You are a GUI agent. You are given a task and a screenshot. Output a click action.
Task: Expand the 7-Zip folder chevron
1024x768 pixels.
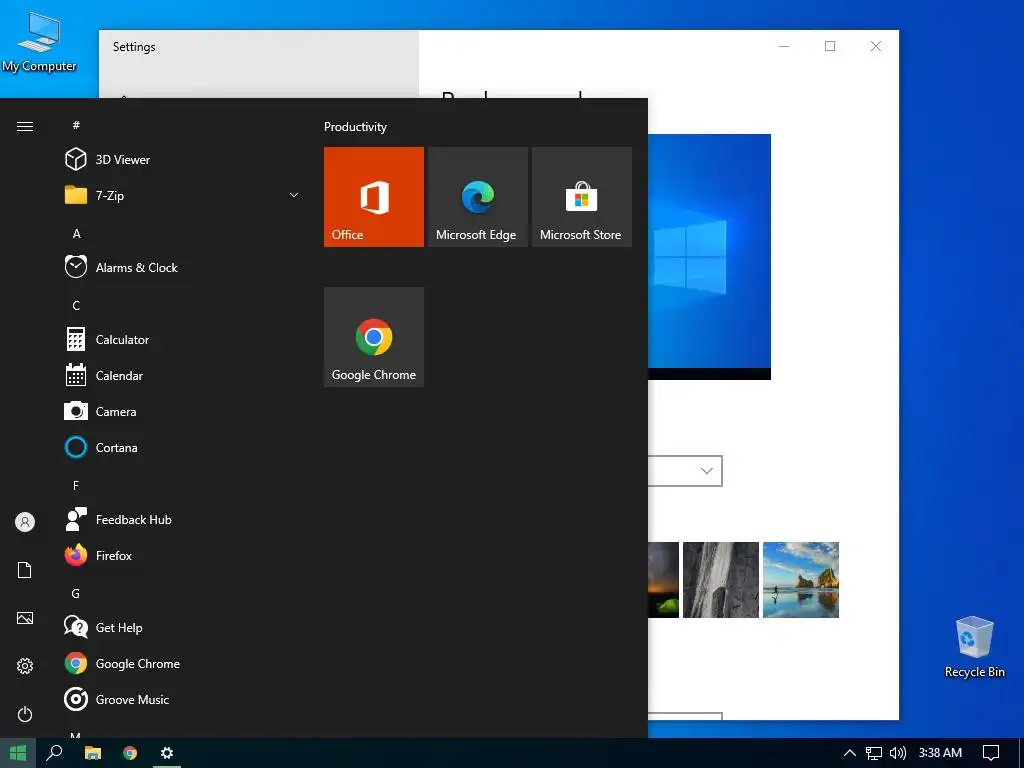(294, 195)
